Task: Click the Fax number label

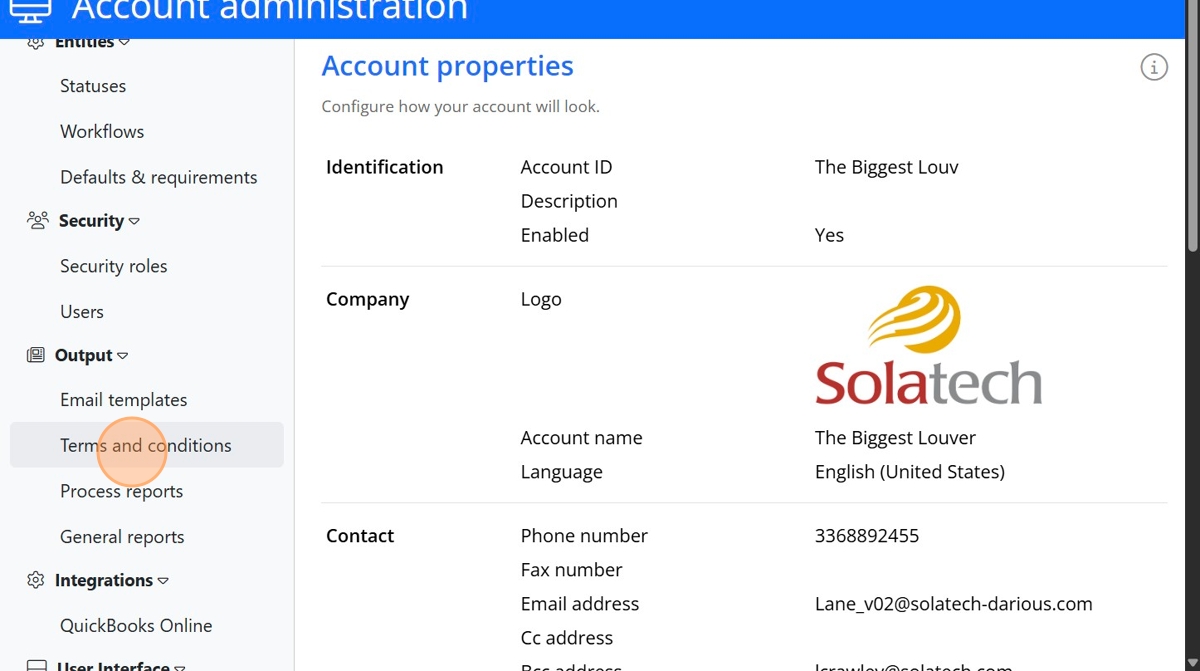Action: [572, 570]
